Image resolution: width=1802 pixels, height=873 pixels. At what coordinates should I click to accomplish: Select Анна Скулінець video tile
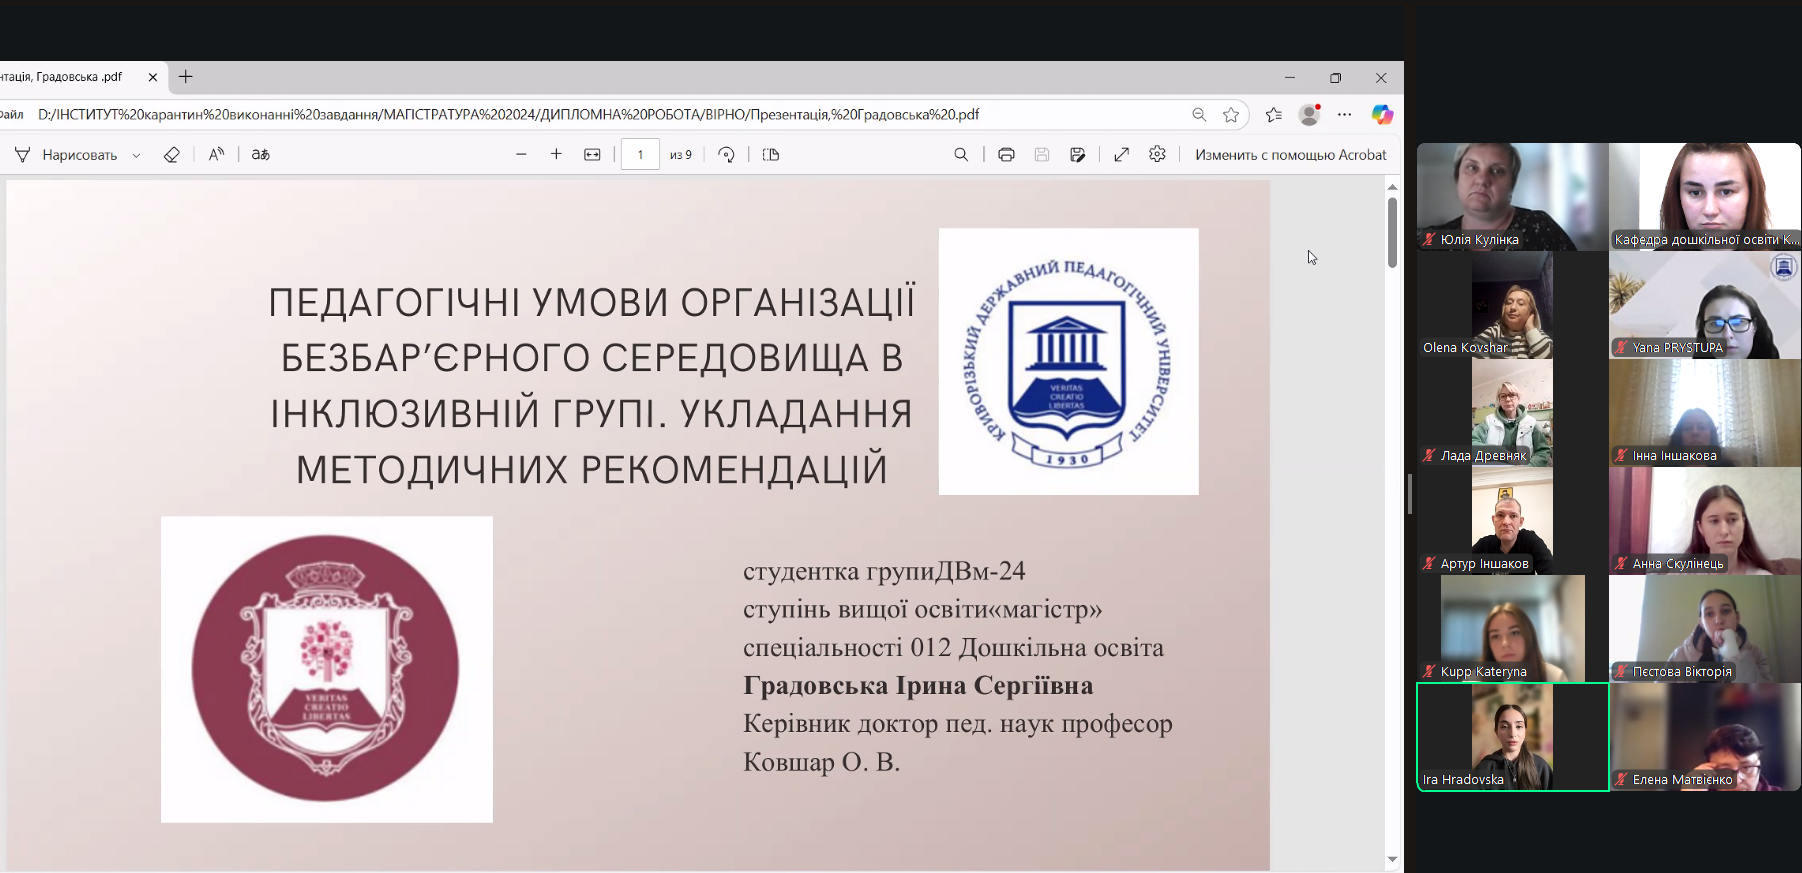point(1705,521)
